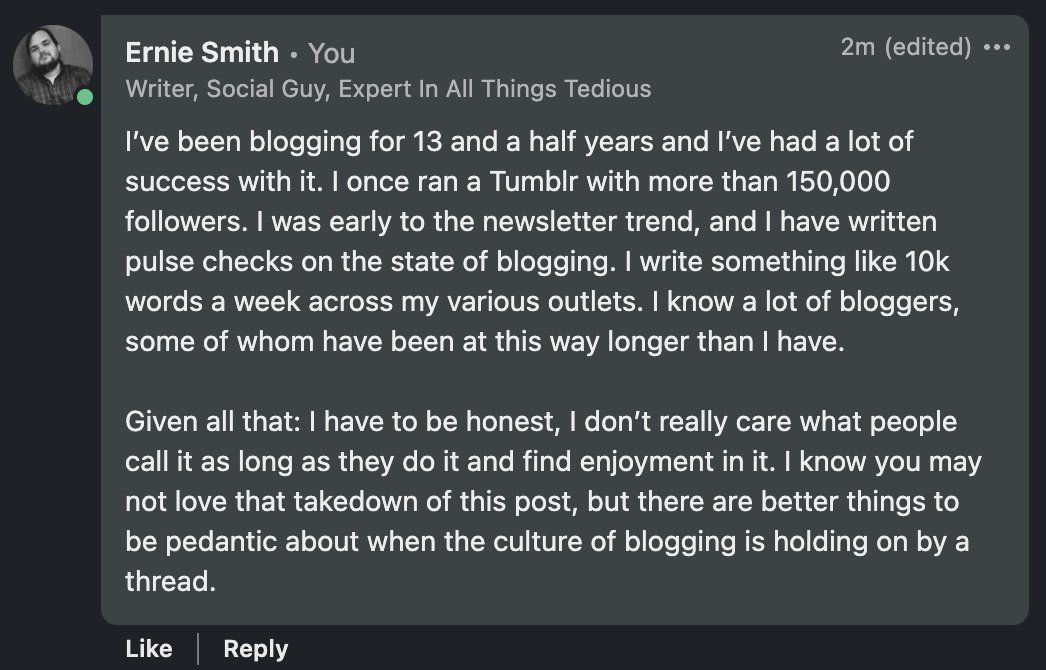Click the "(edited)" indicator
This screenshot has height=670, width=1046.
tap(928, 47)
